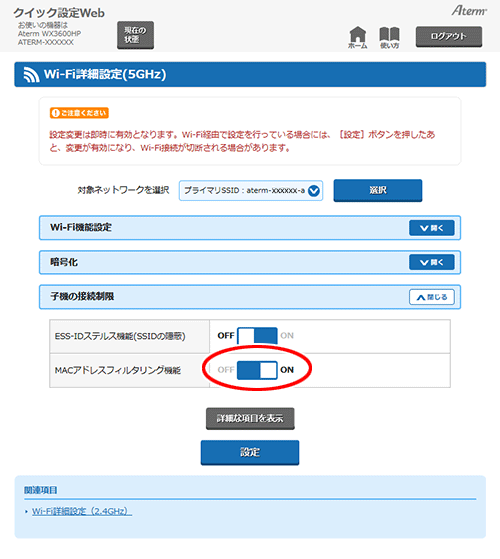Toggle ESS-IDステルス機能 switch
Viewport: 500px width, 559px height.
[x=257, y=336]
